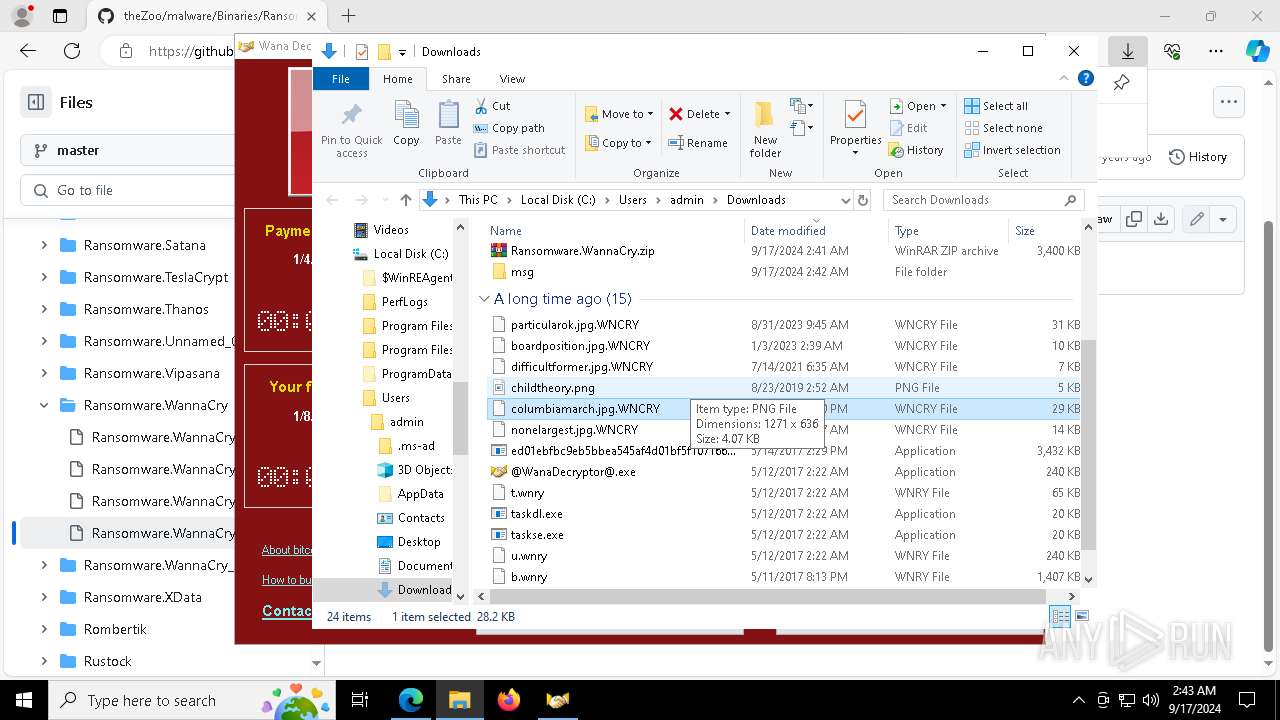Click Pin to Quick access icon
1280x720 pixels.
click(x=351, y=128)
